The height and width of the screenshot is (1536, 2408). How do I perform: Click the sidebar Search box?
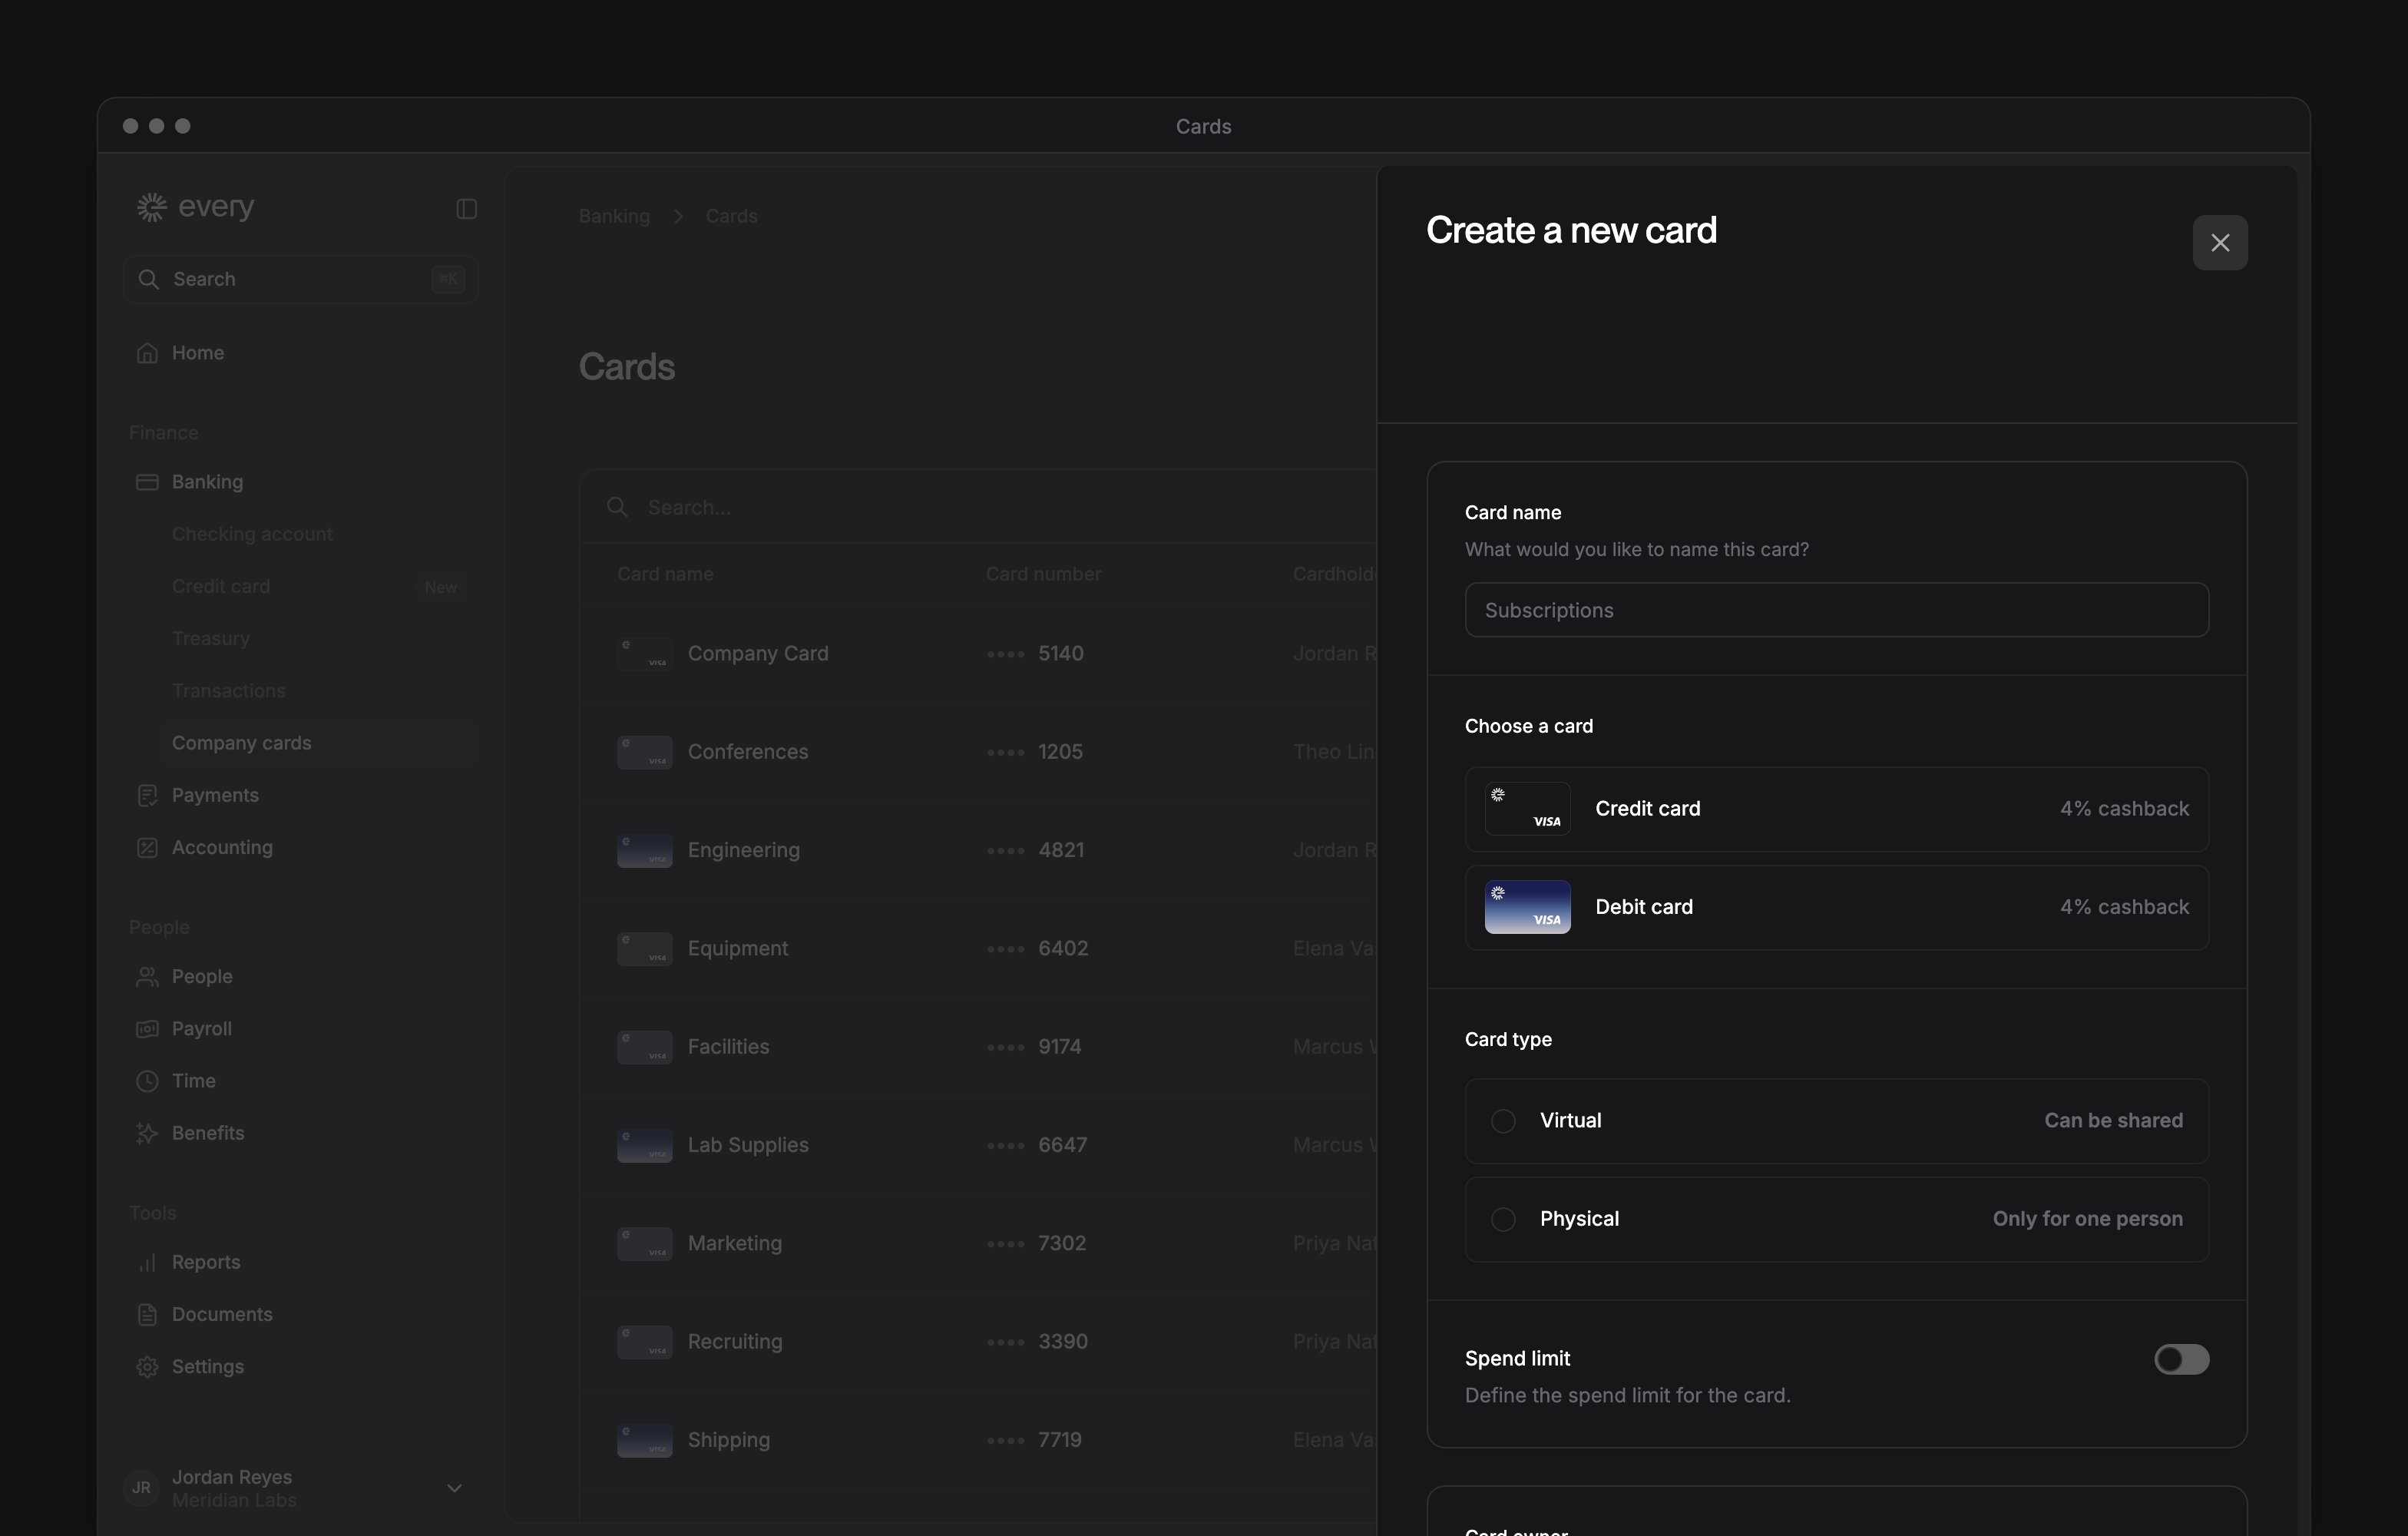point(301,279)
